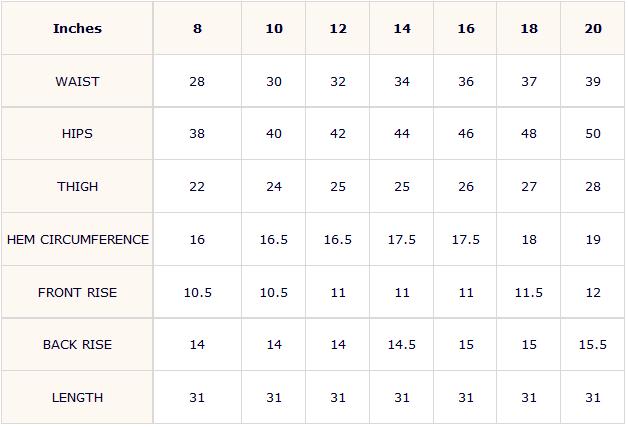
Task: Select the size 8 column header
Action: pyautogui.click(x=197, y=28)
